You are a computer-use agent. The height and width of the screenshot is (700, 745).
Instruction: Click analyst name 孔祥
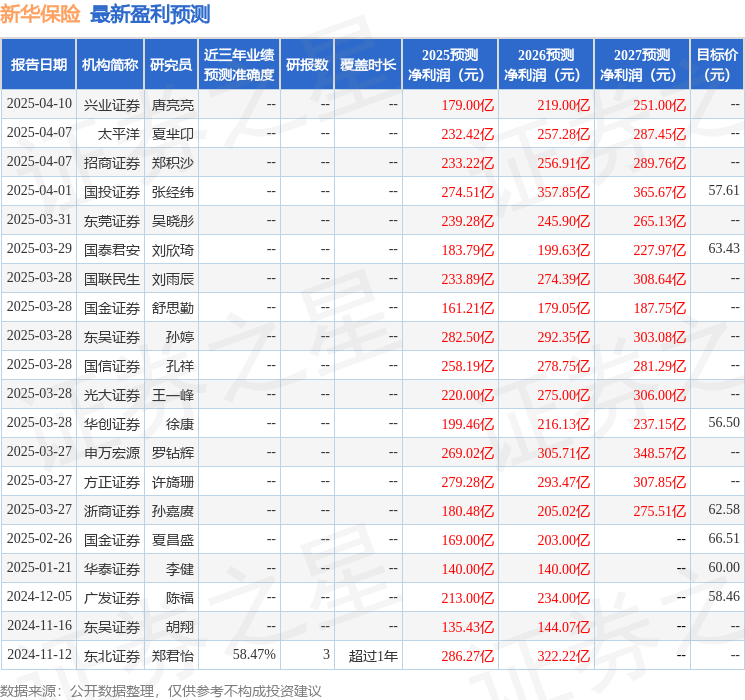point(180,366)
